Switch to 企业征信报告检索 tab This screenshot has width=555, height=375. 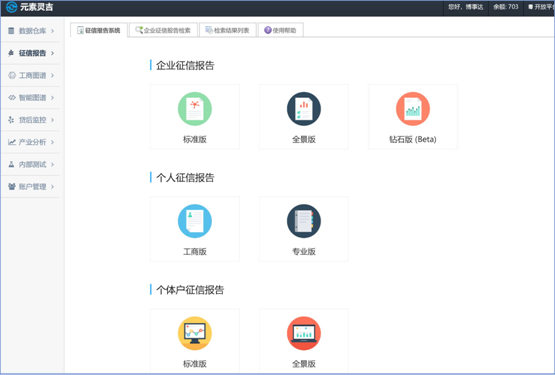(163, 30)
